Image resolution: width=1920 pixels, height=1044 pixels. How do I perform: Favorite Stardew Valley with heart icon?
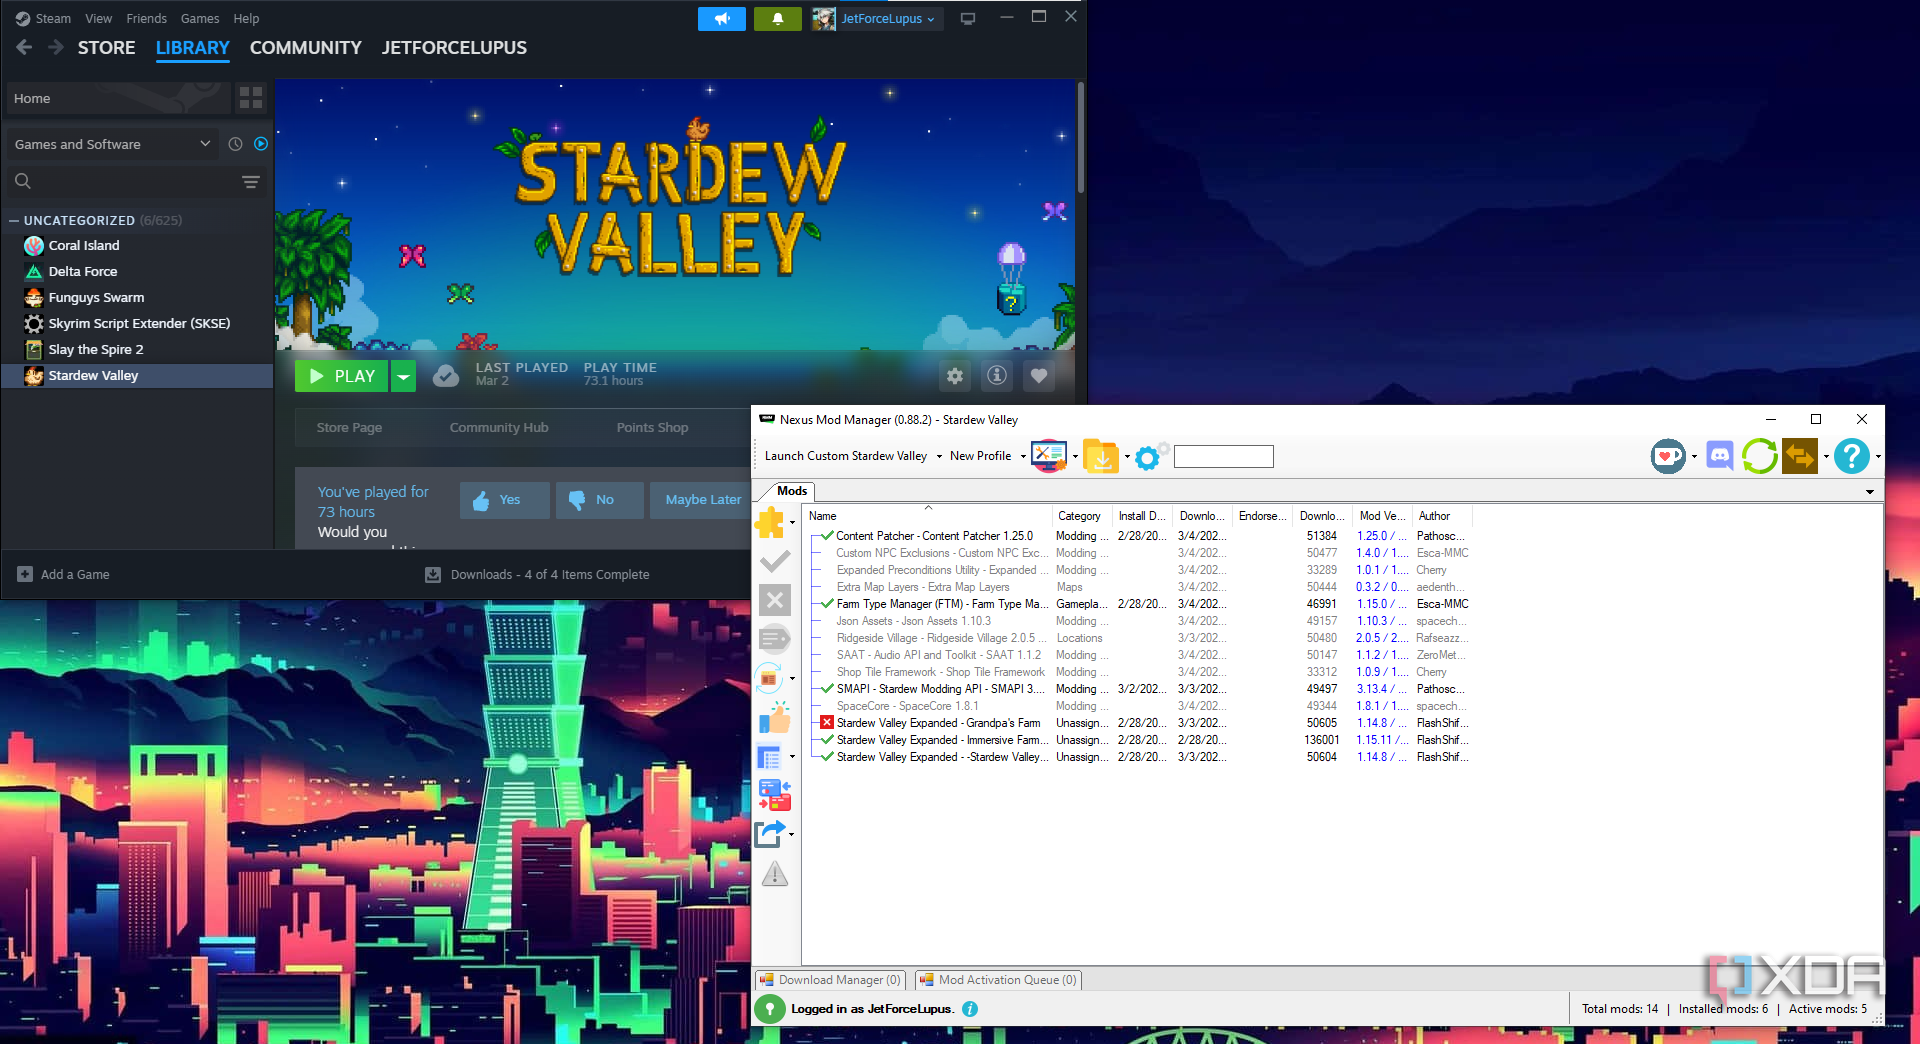point(1039,376)
